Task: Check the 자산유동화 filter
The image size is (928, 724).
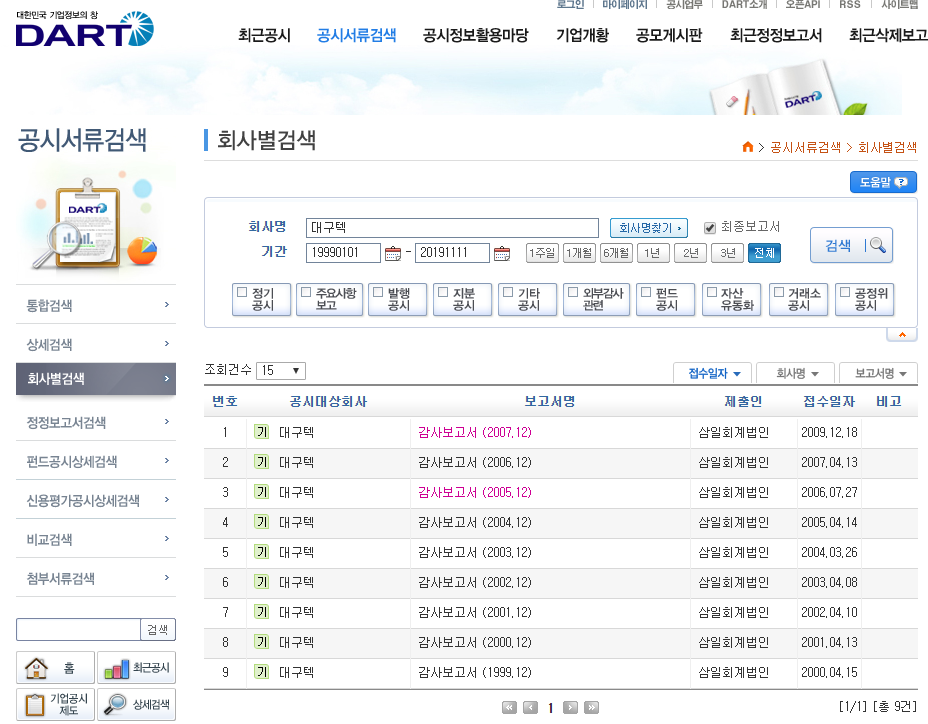Action: point(712,292)
